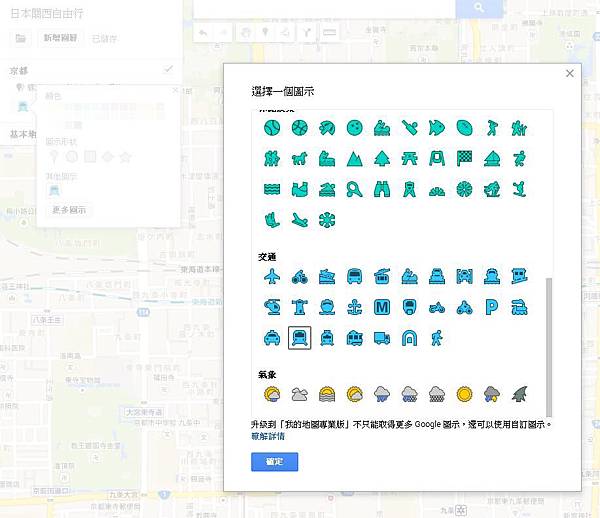The image size is (600, 518).
Task: Select the airplane icon
Action: [272, 276]
